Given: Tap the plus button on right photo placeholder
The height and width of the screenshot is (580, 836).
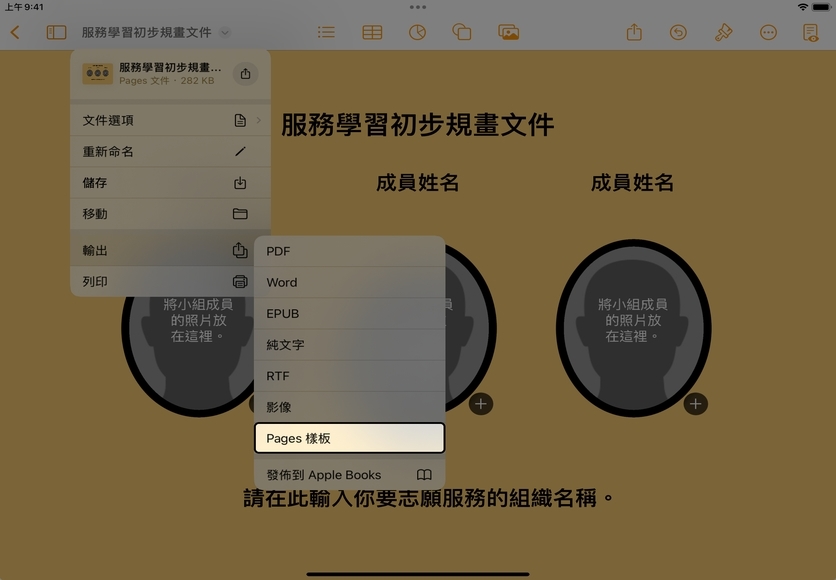Looking at the screenshot, I should 695,404.
